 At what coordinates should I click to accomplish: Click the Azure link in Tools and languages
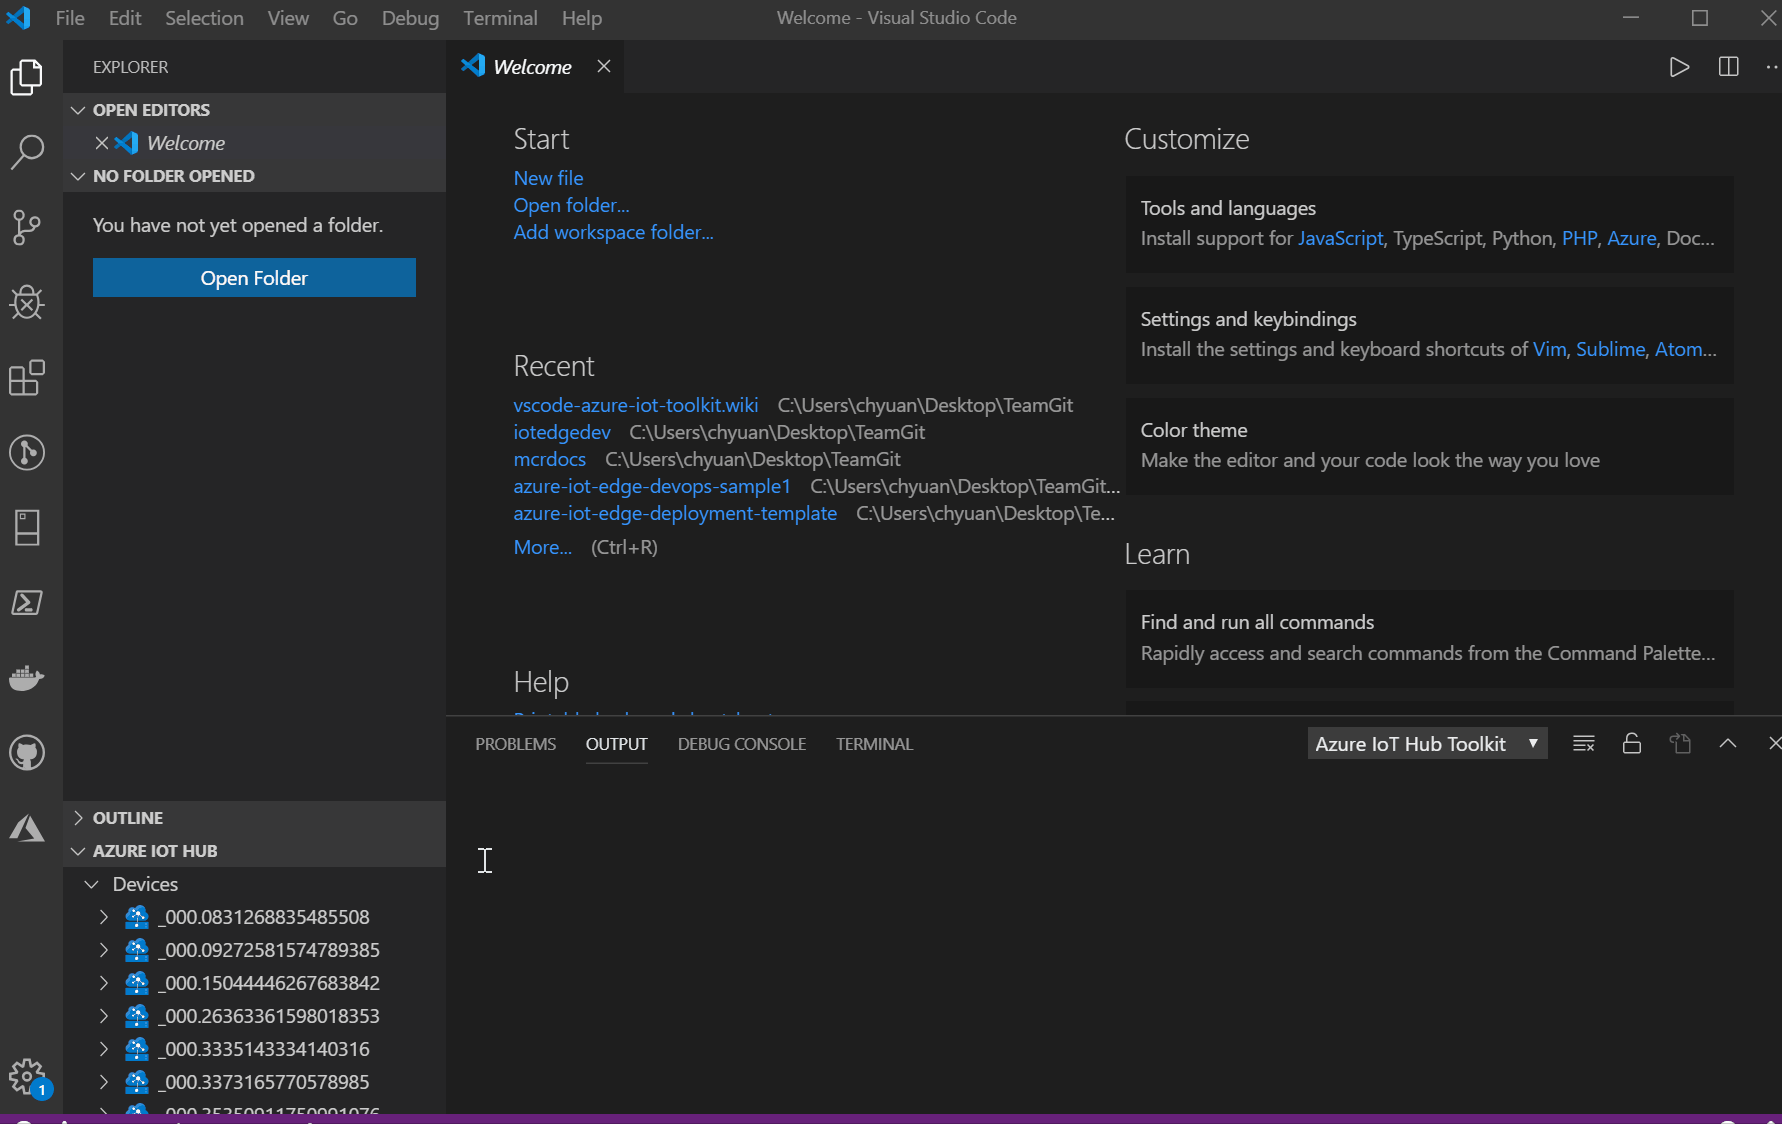[x=1631, y=238]
